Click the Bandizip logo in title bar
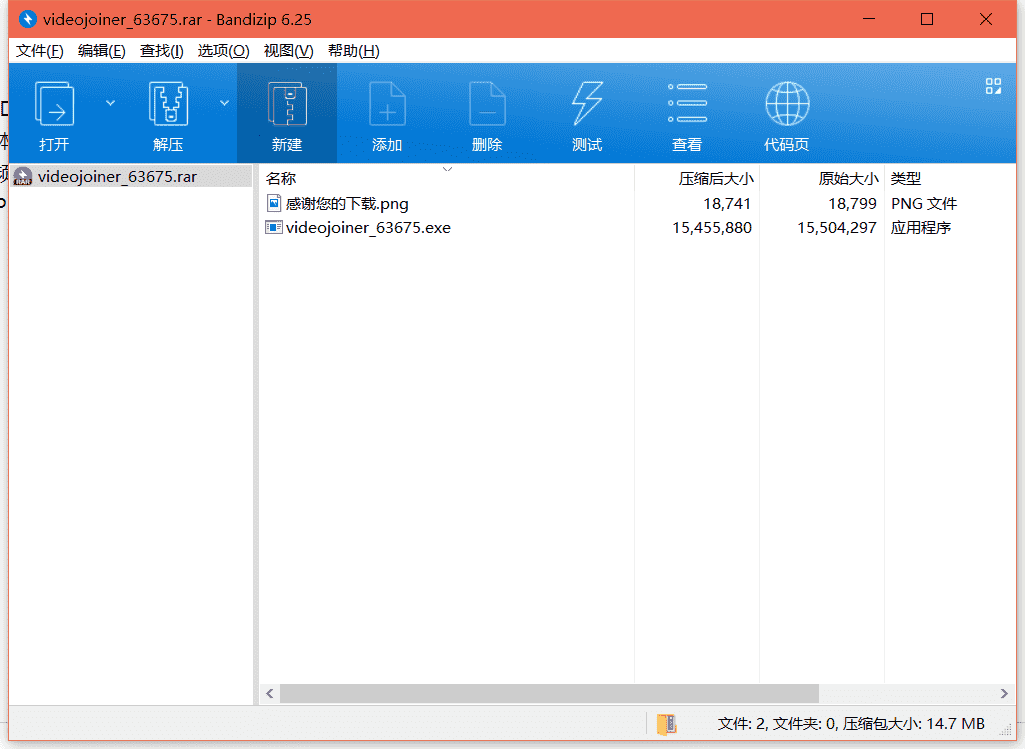Screen dimensions: 1025x749 [27, 20]
